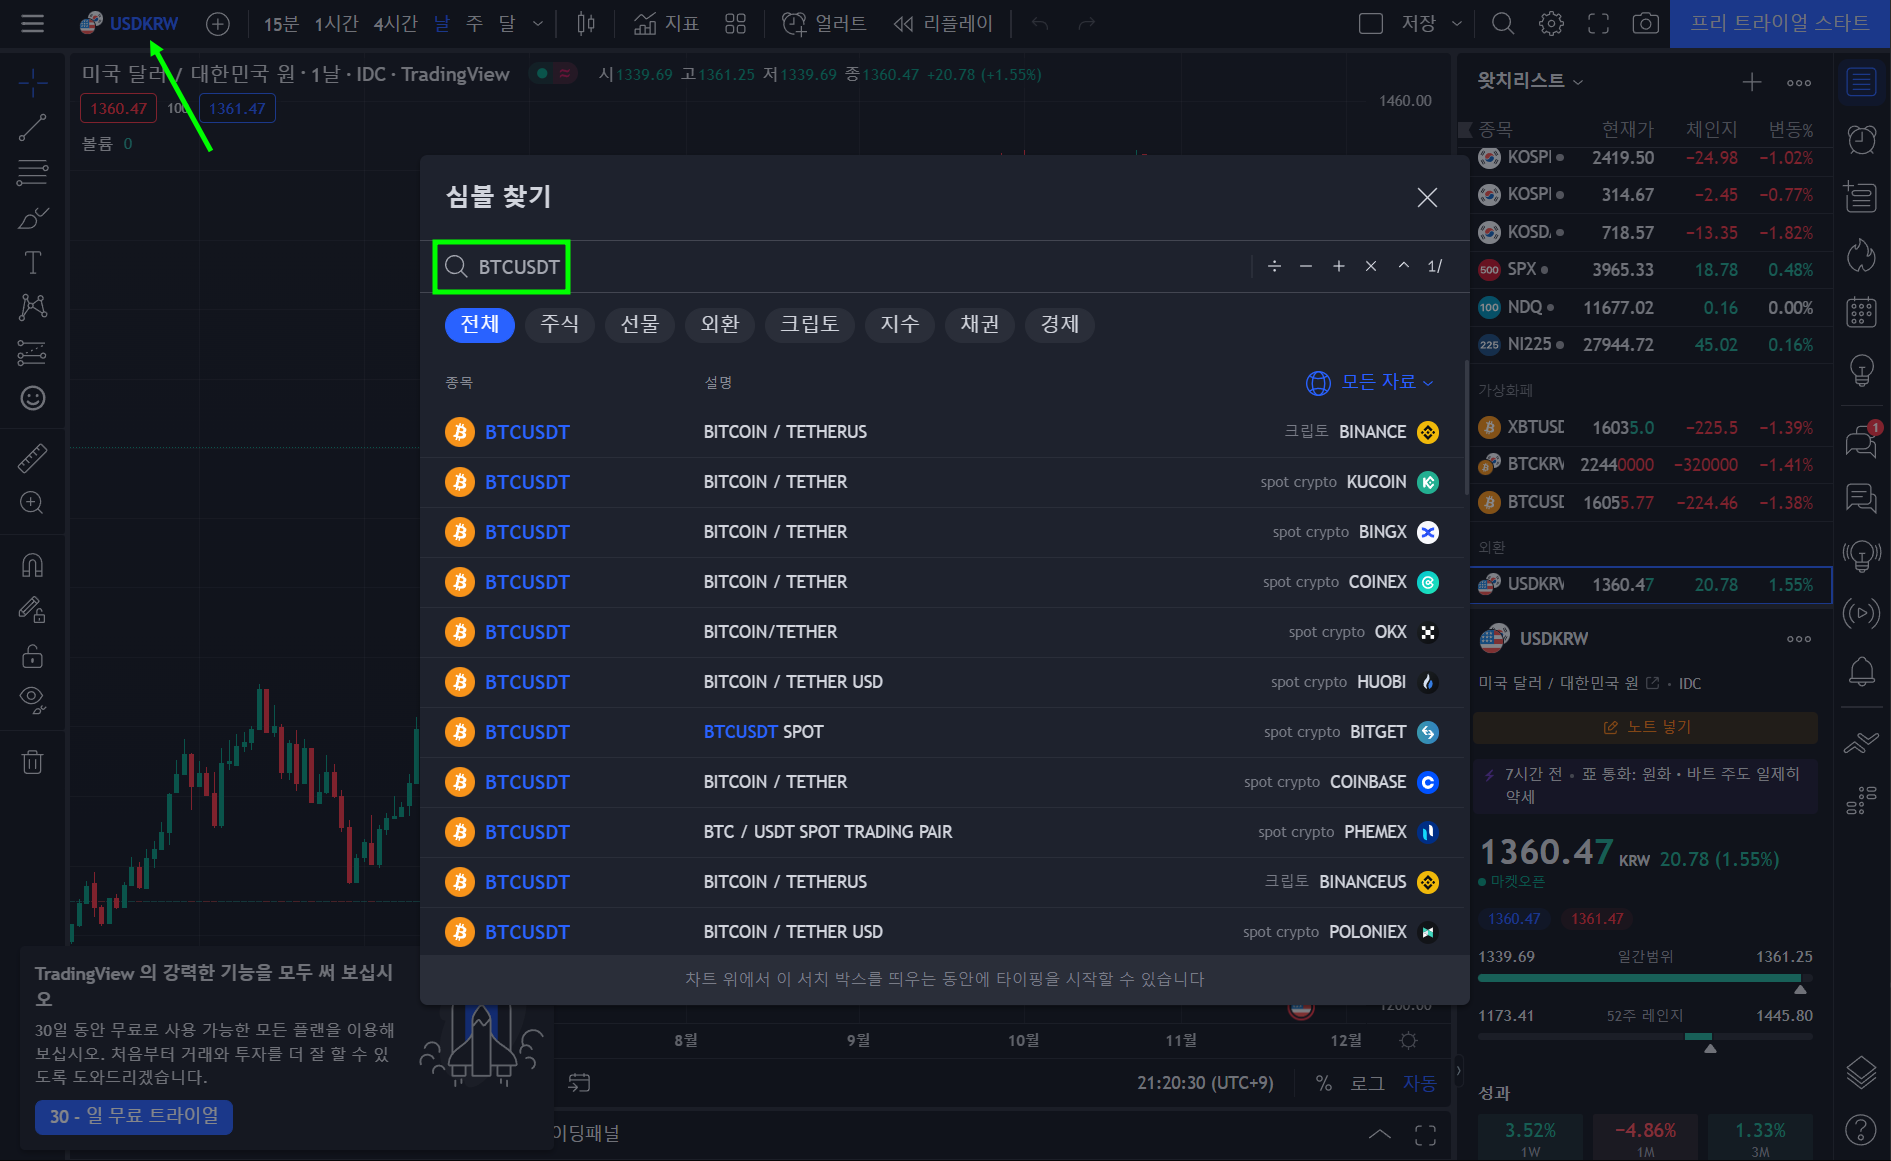Screen dimensions: 1891x1161
Task: Toggle 자동 auto scale
Action: click(x=1419, y=1083)
